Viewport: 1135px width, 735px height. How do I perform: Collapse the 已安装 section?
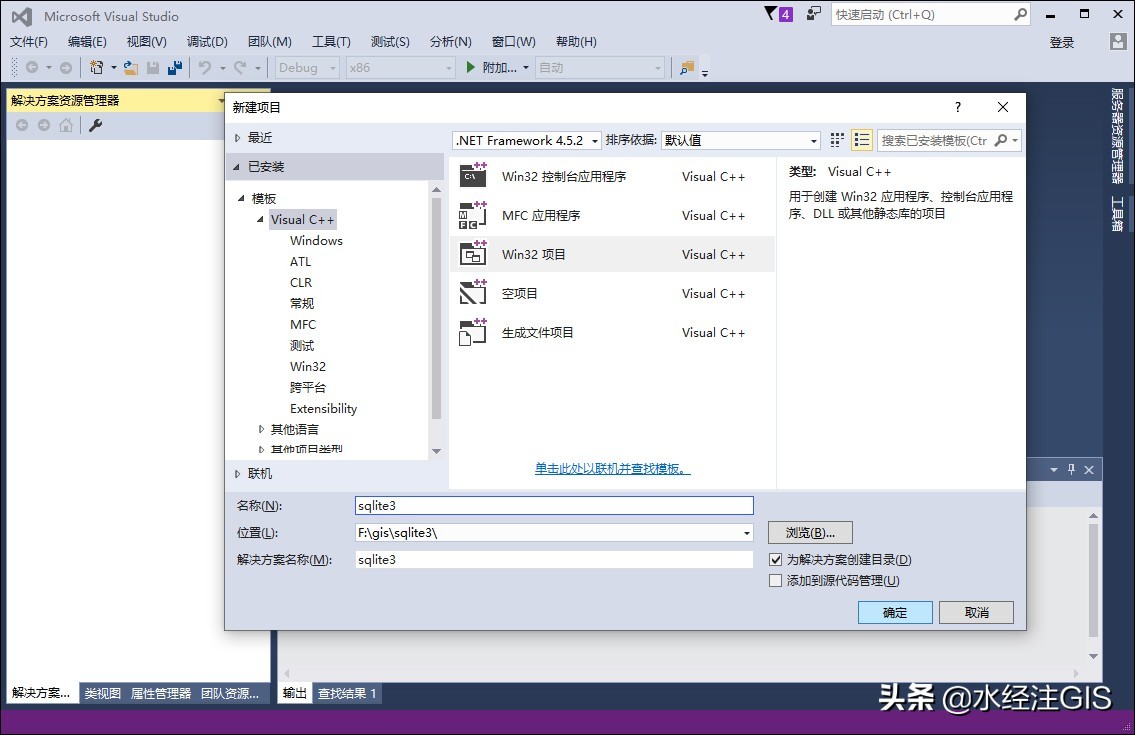pyautogui.click(x=236, y=167)
